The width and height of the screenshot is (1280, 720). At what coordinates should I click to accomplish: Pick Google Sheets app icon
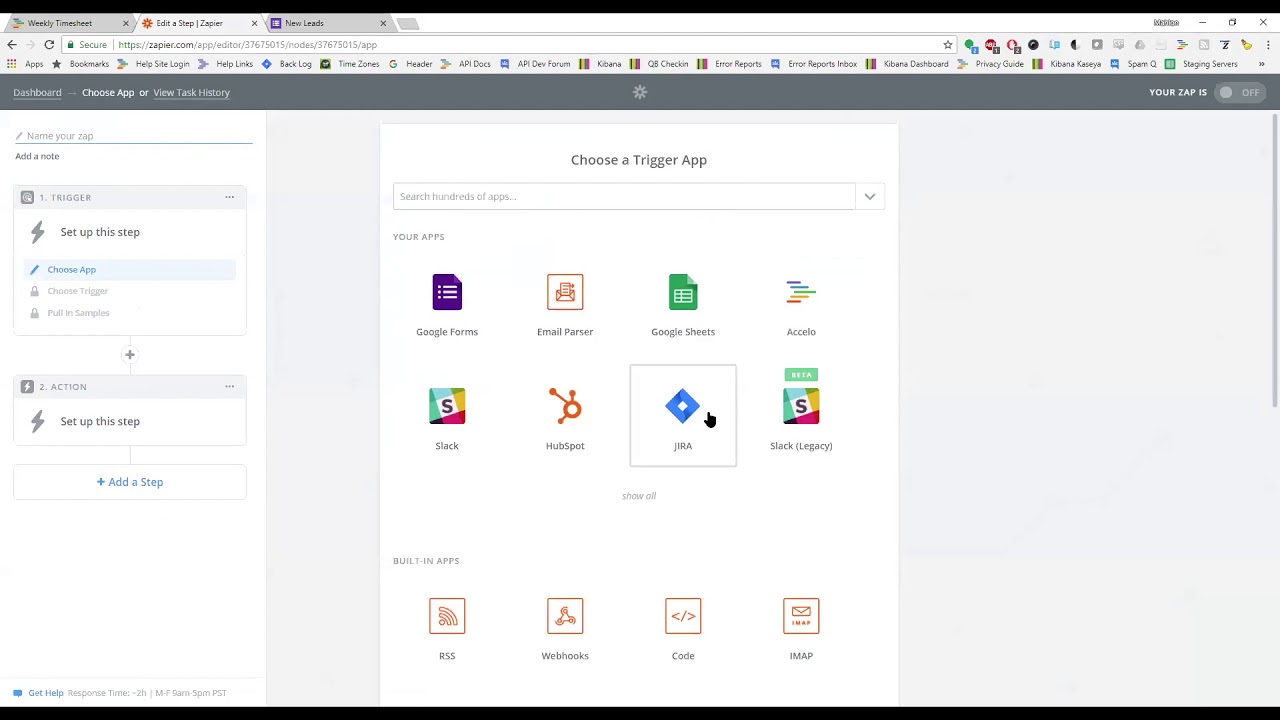click(683, 292)
